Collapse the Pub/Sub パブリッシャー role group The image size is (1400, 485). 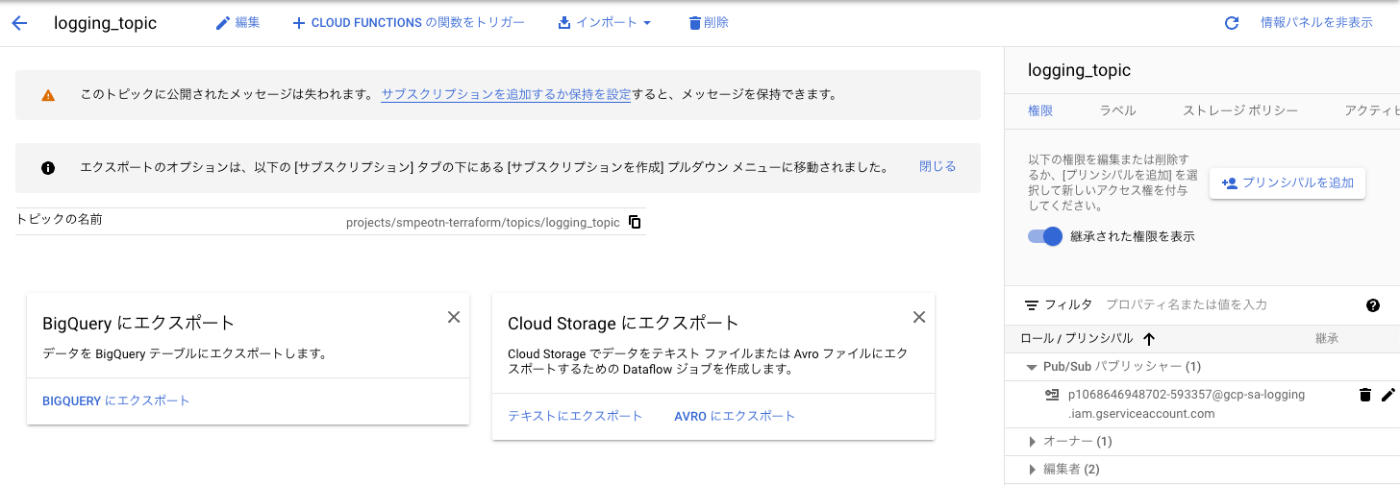click(1033, 367)
